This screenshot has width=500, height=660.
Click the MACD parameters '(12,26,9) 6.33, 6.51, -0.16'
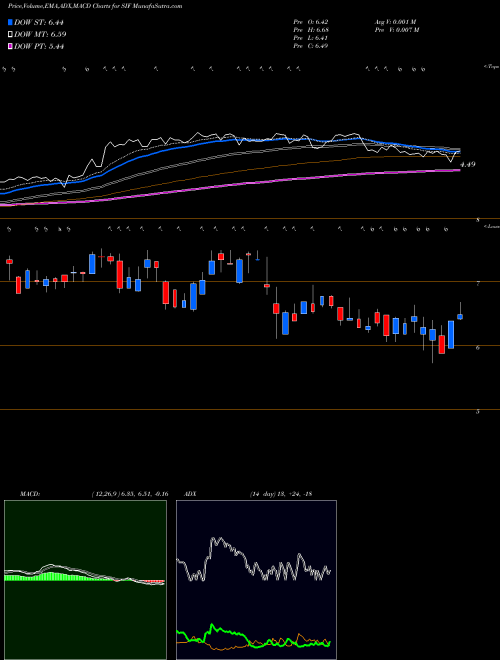click(x=129, y=494)
